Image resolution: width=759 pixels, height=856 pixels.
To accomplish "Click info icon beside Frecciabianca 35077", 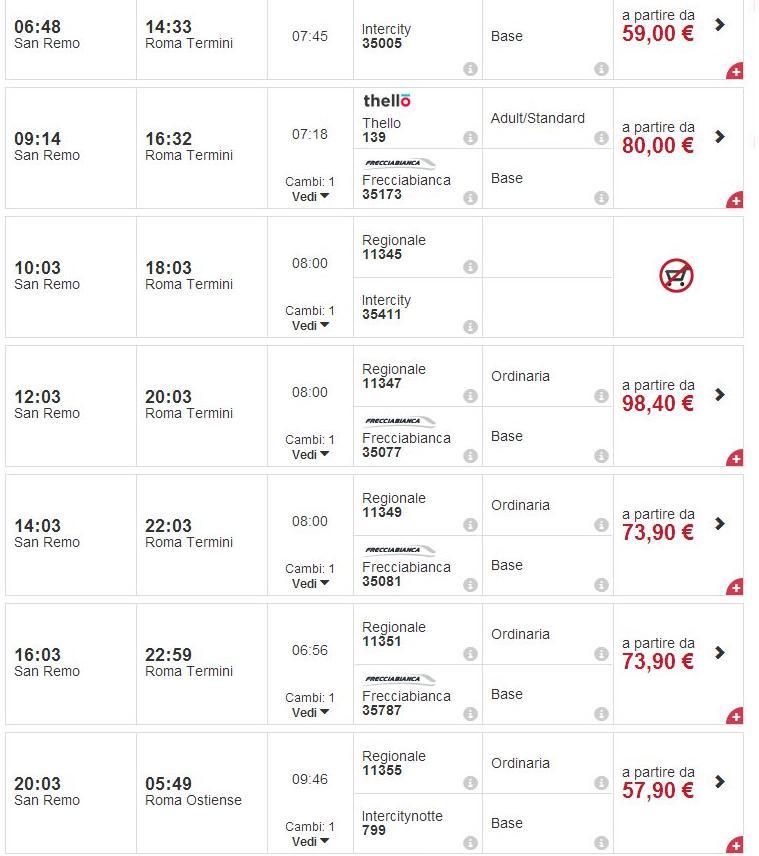I will click(x=470, y=456).
